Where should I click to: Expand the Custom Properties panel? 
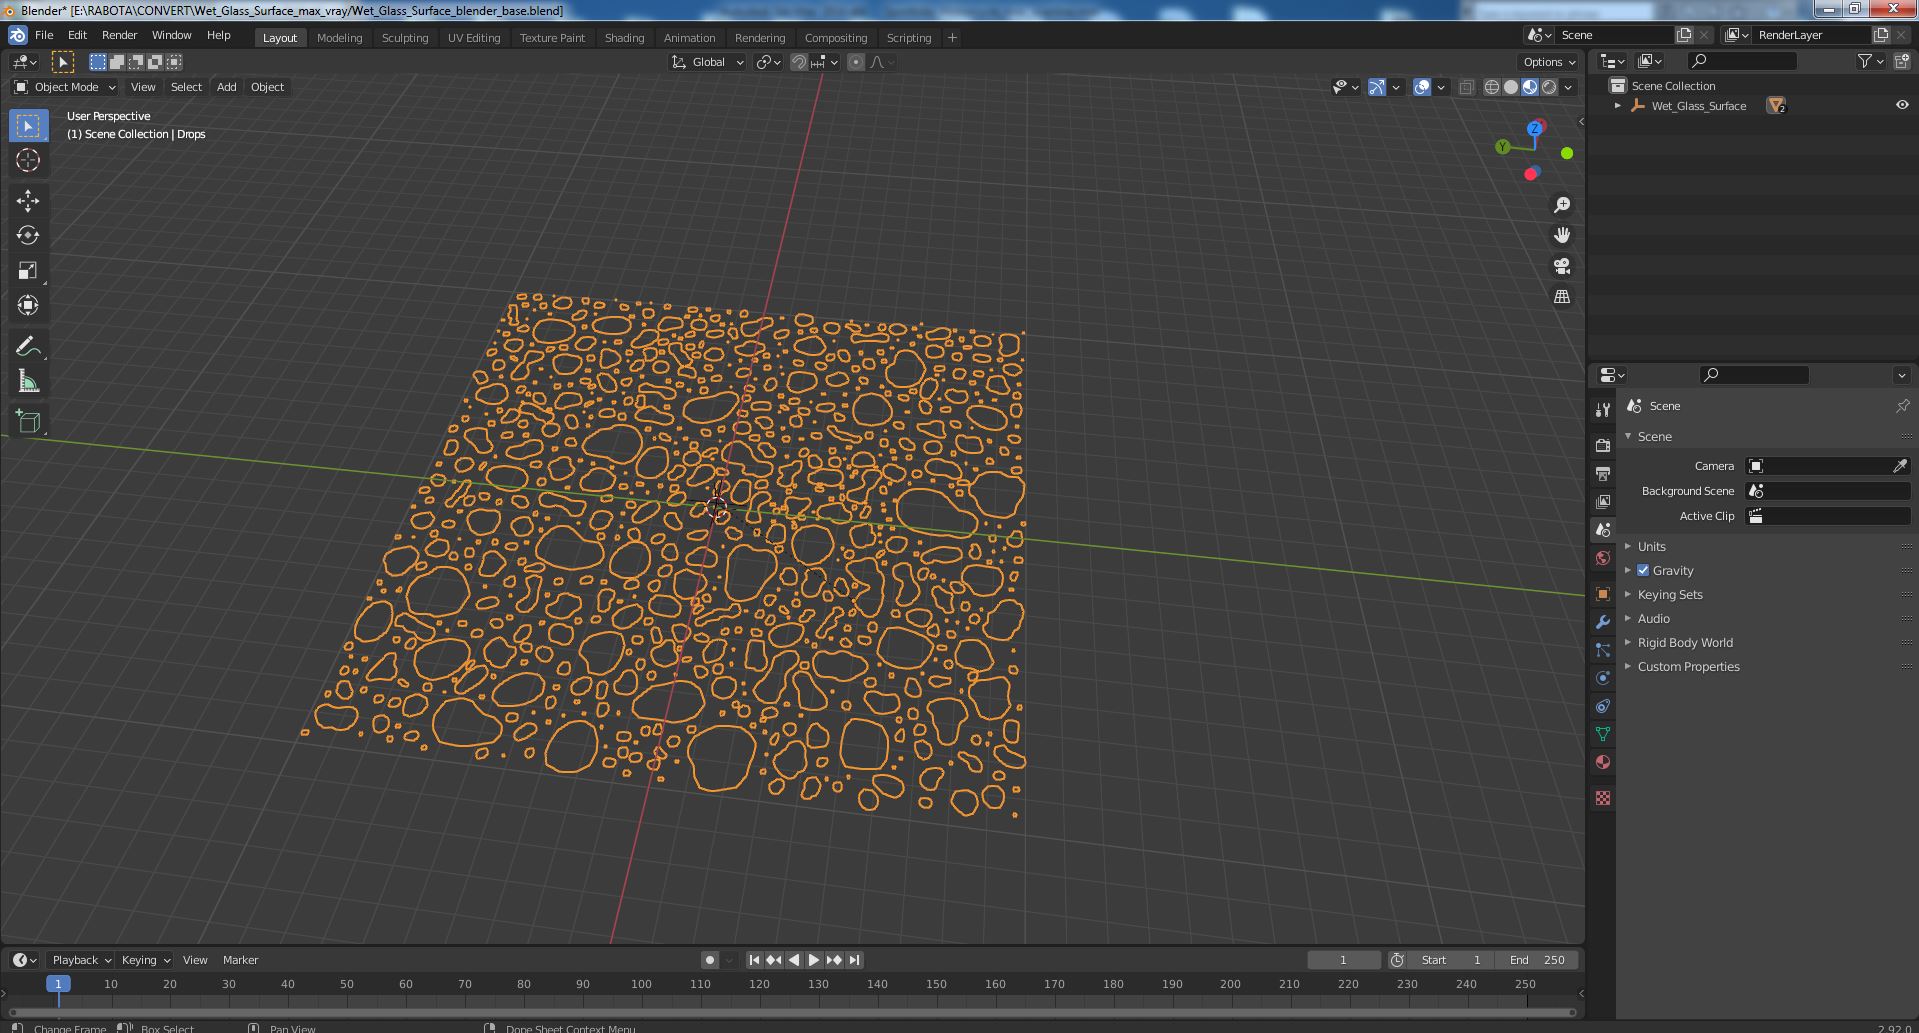pyautogui.click(x=1688, y=666)
